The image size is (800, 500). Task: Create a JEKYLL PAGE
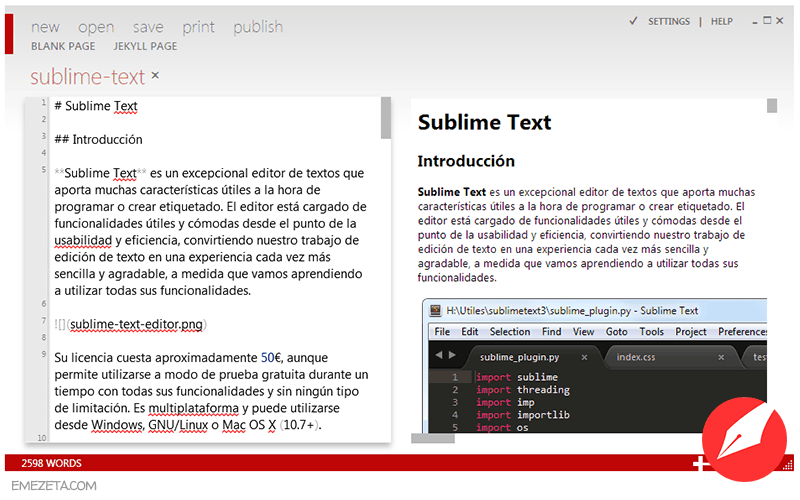pyautogui.click(x=145, y=46)
